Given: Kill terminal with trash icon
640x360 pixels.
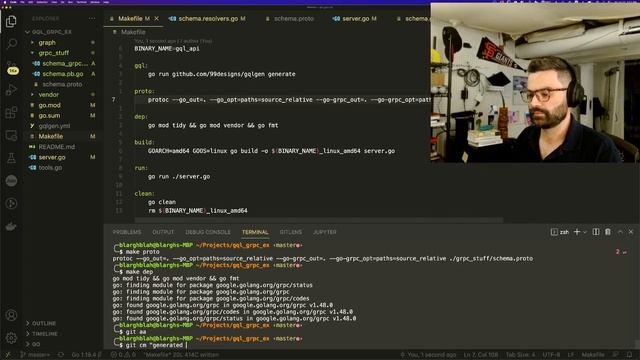Looking at the screenshot, I should [x=608, y=232].
